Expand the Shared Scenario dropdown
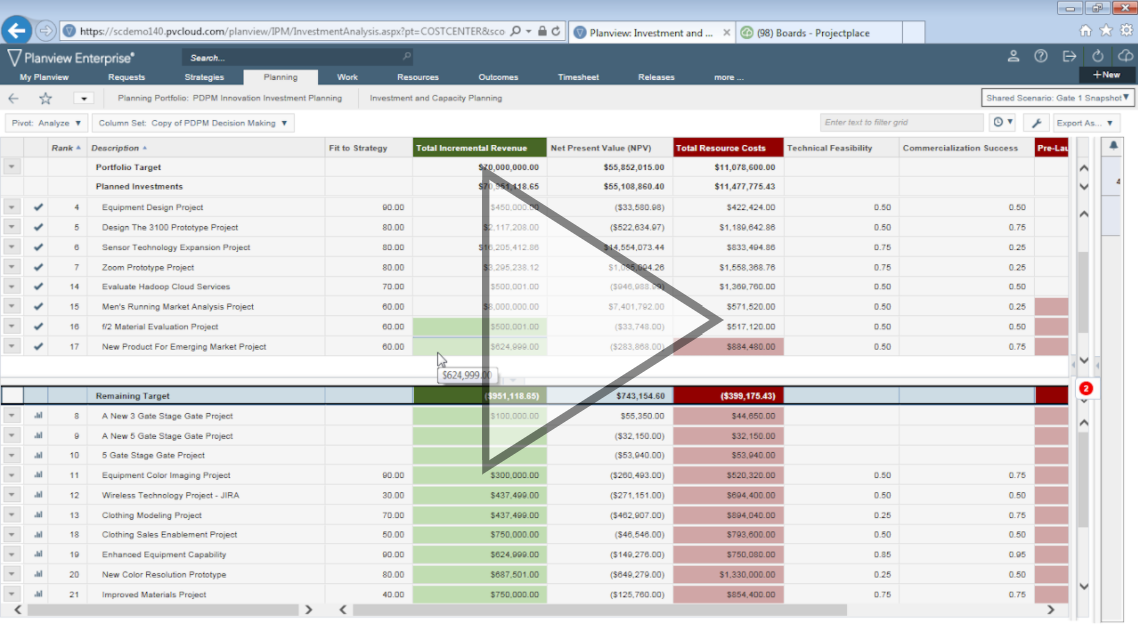This screenshot has width=1138, height=631. coord(1058,98)
